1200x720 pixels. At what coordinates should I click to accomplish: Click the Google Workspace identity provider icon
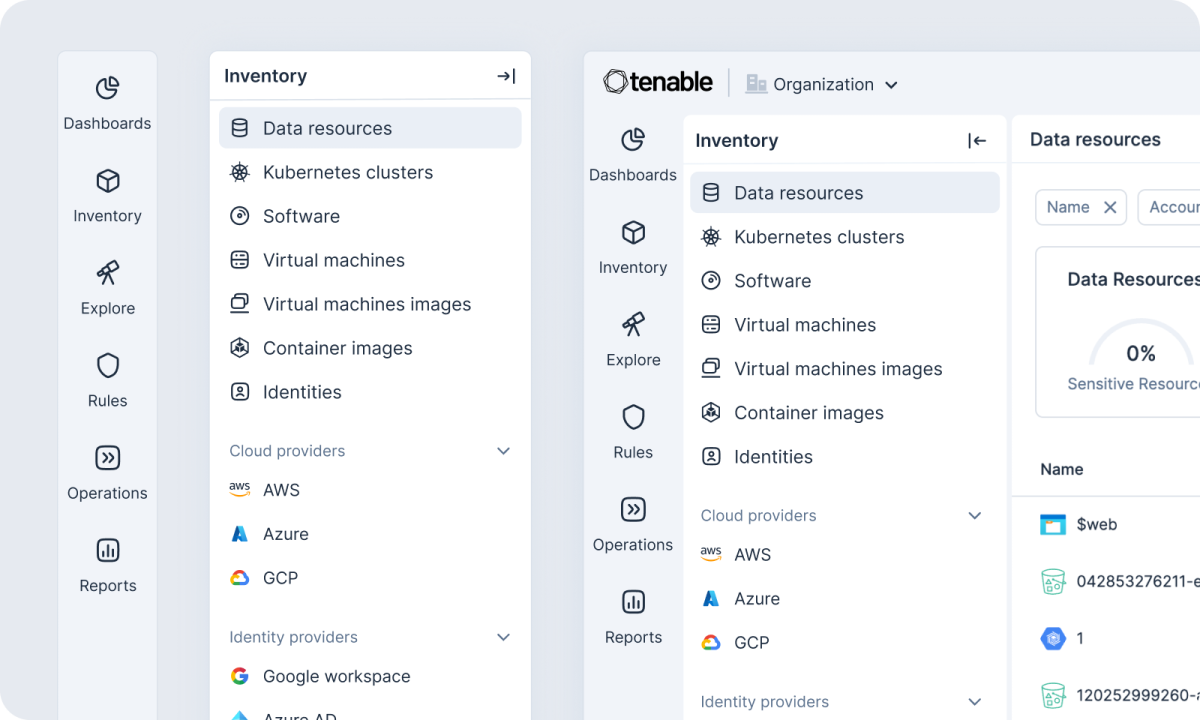pos(240,676)
